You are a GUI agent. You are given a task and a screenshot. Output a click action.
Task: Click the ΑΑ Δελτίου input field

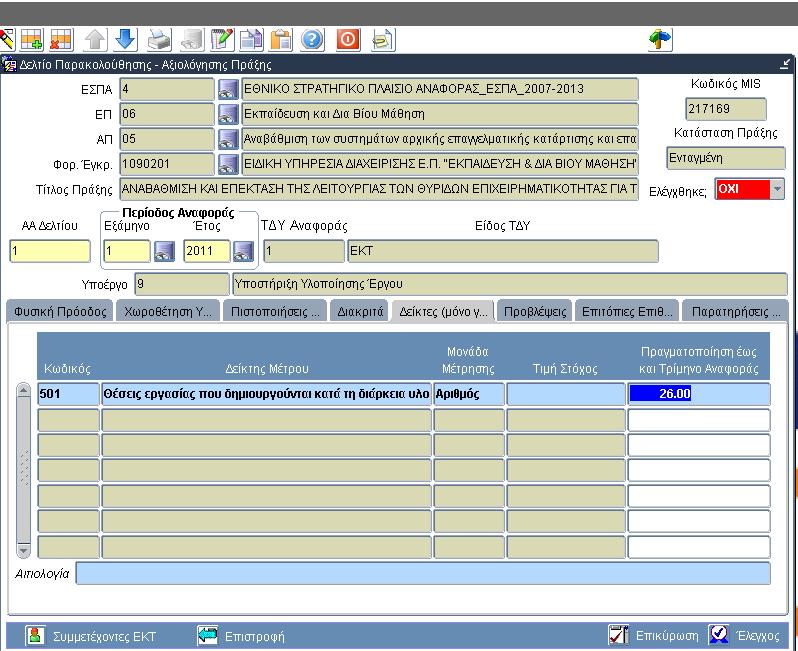(50, 251)
